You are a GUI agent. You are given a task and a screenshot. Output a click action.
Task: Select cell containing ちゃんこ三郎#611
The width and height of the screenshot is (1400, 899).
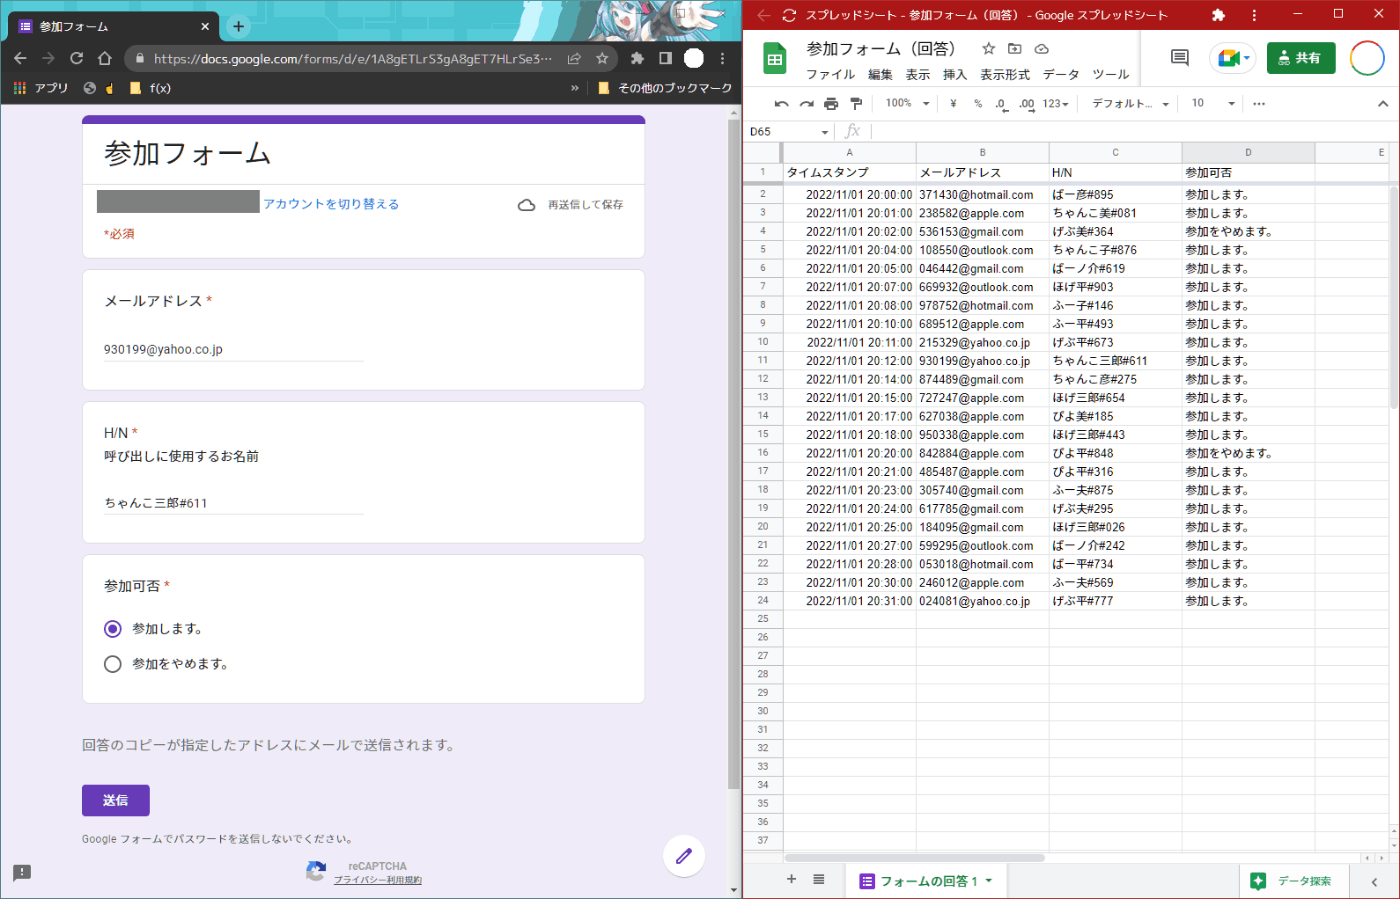1115,361
